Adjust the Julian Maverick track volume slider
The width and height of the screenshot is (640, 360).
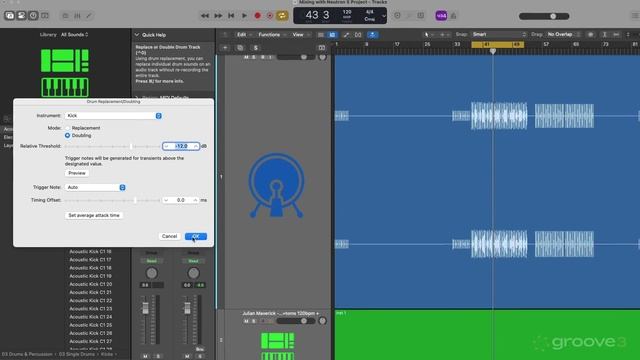click(296, 321)
